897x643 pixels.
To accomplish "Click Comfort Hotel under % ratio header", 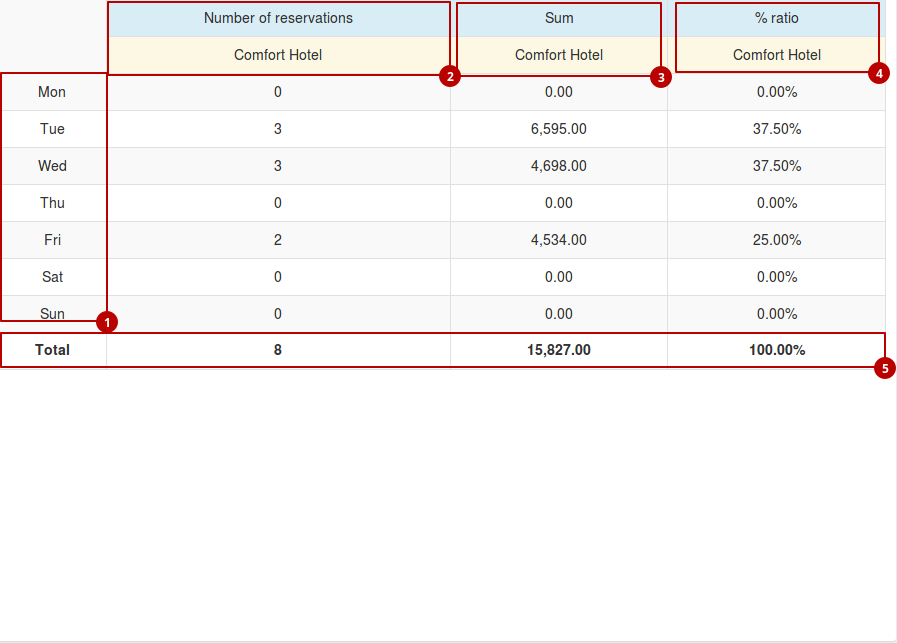I will tap(777, 55).
